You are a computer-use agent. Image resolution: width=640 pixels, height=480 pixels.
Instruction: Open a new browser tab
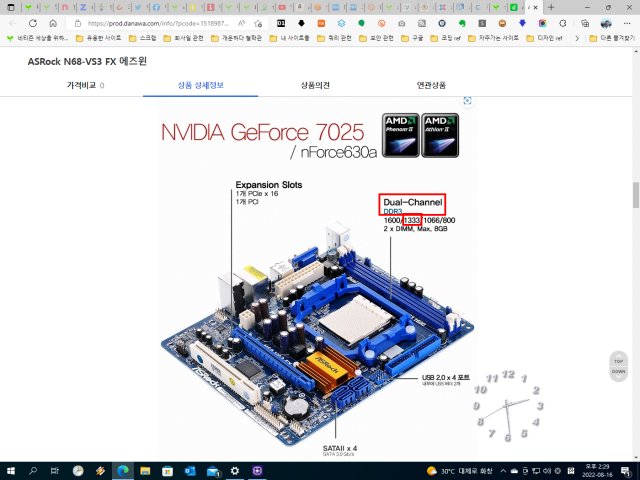pyautogui.click(x=551, y=7)
